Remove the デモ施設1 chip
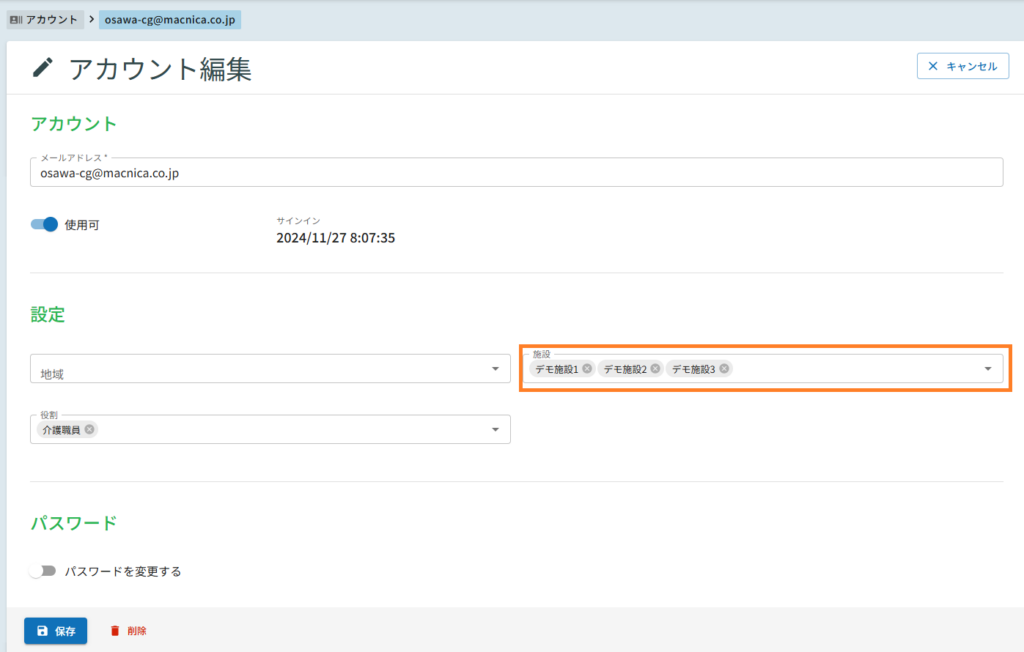Image resolution: width=1024 pixels, height=652 pixels. [587, 369]
